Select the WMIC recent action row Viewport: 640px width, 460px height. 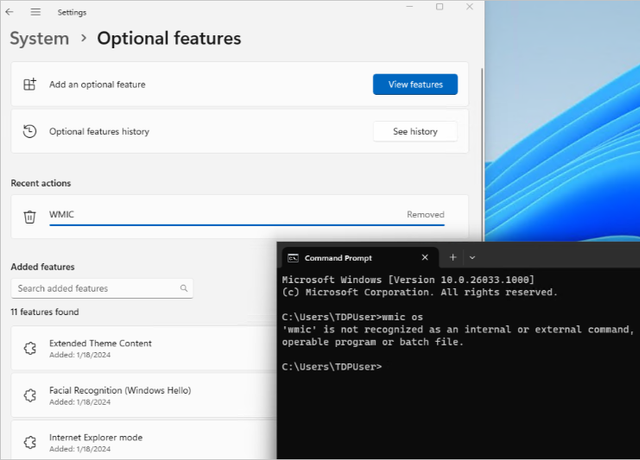240,217
